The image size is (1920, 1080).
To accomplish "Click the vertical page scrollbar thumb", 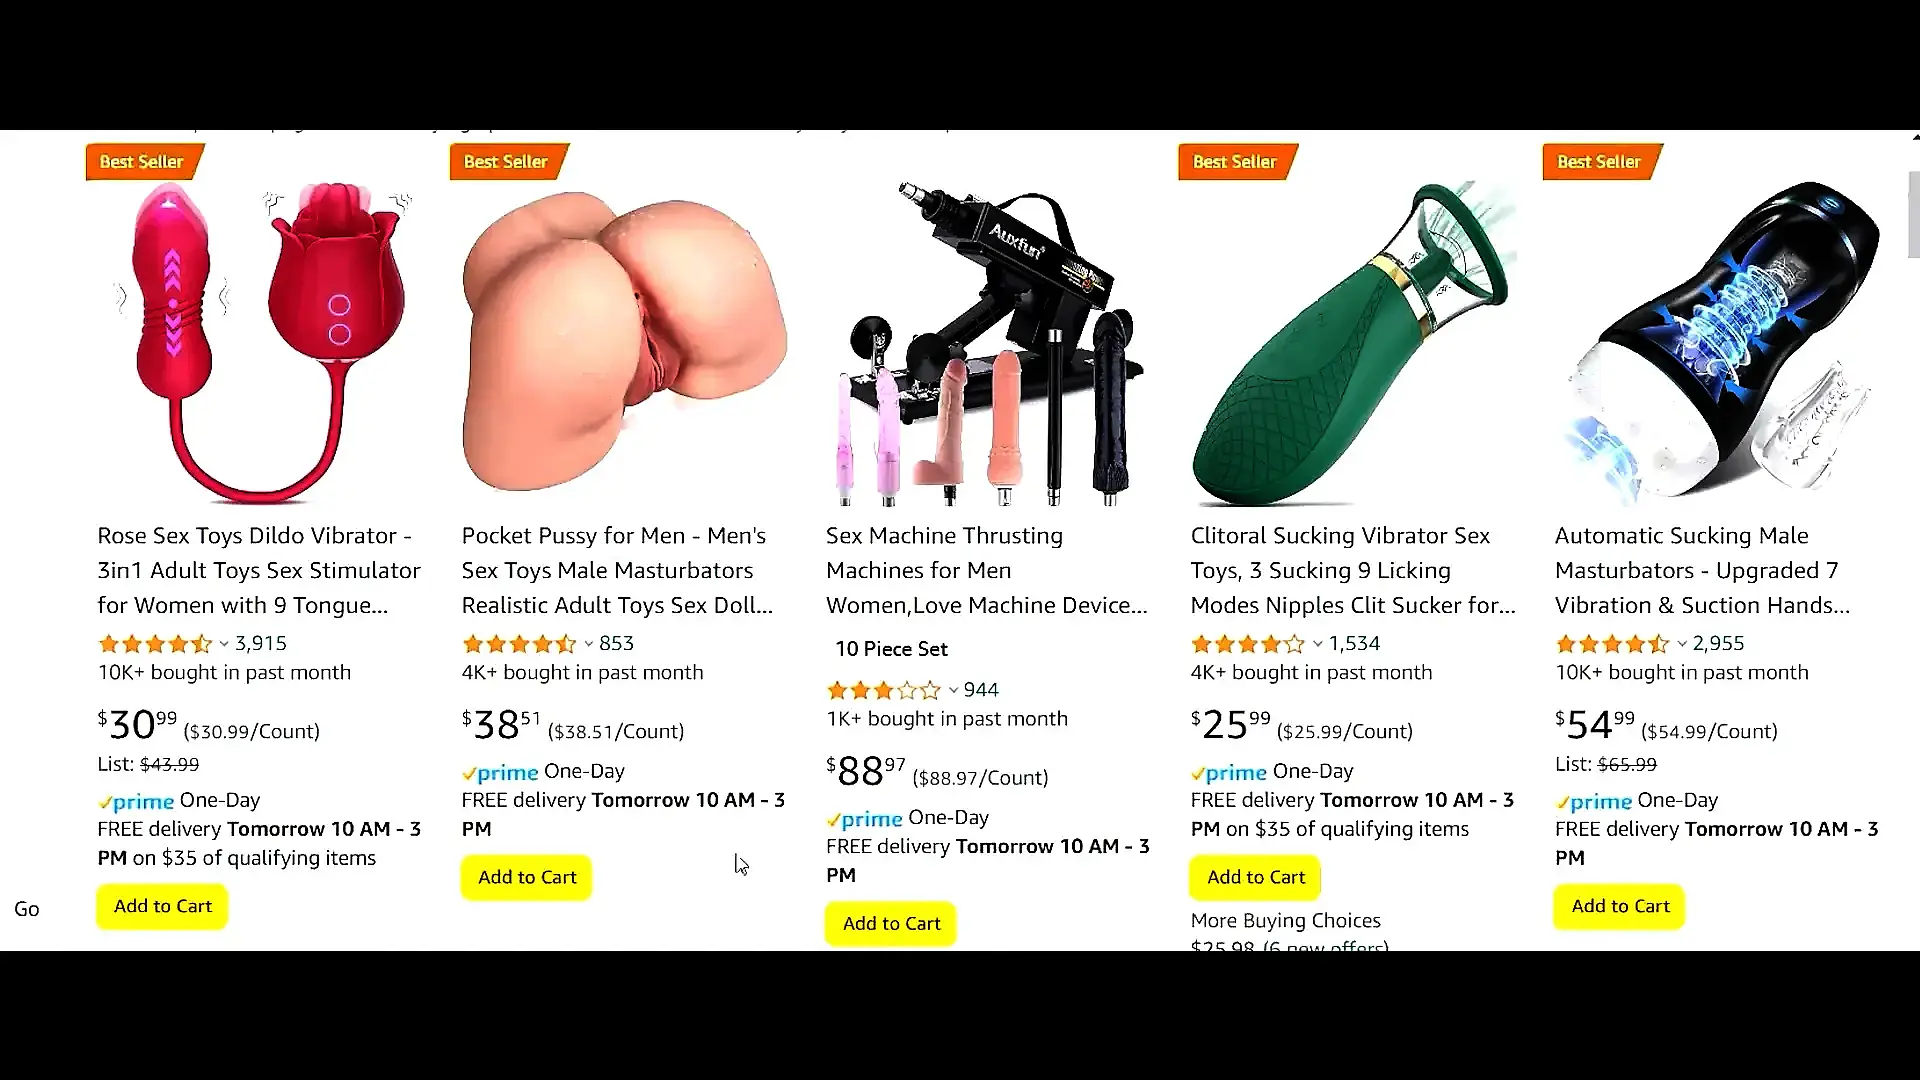I will coord(1914,214).
